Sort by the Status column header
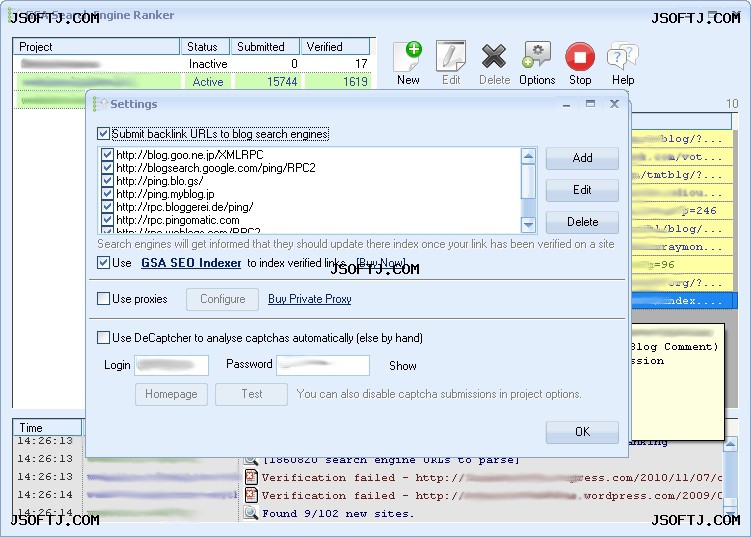 [205, 46]
